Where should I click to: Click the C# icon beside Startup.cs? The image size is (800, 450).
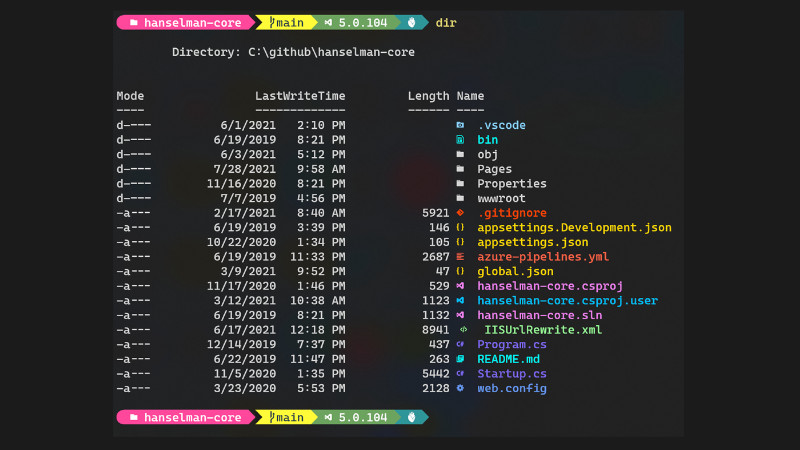point(460,373)
